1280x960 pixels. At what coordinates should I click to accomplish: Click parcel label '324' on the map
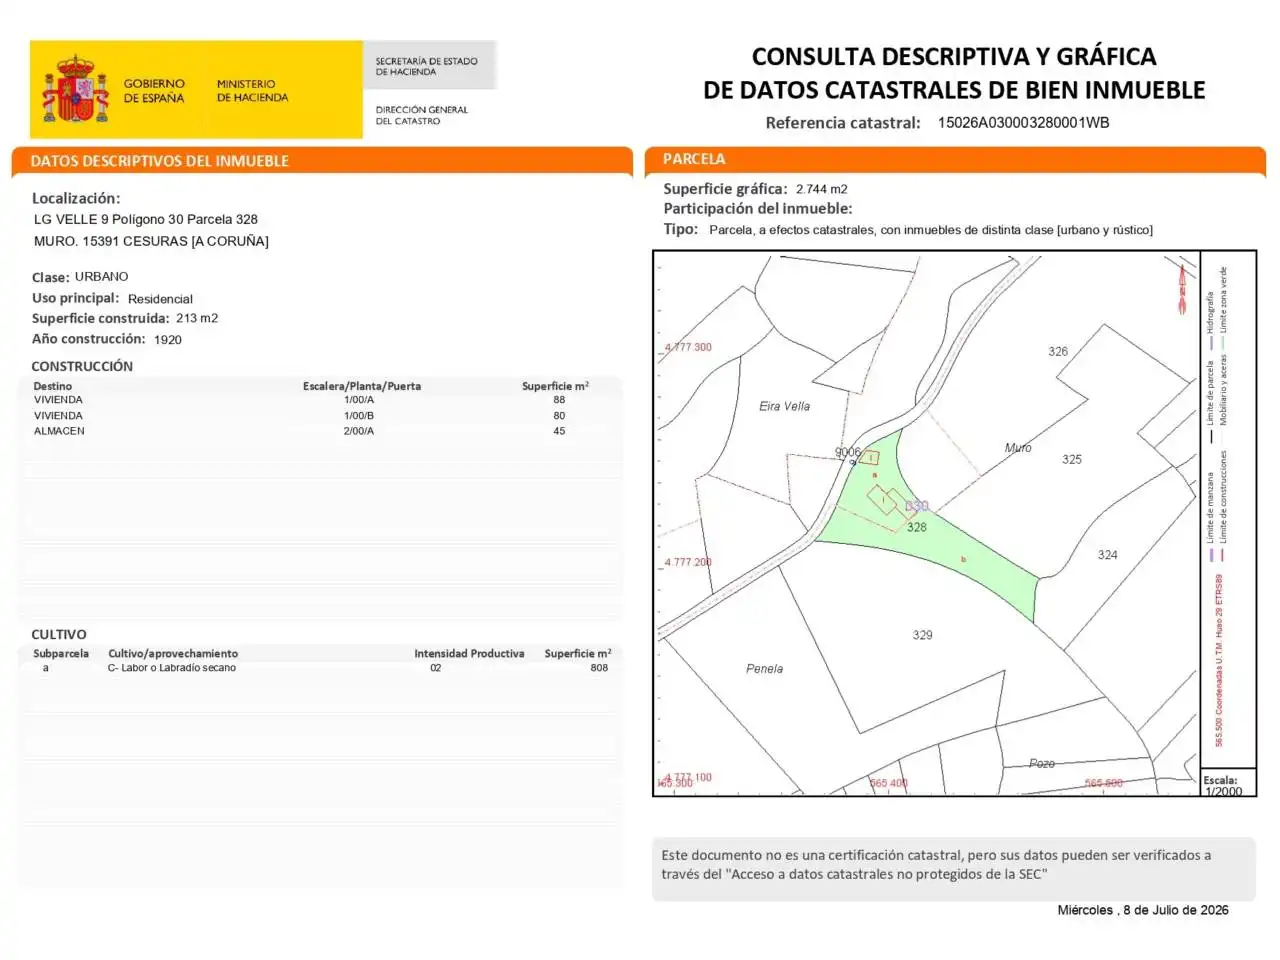pyautogui.click(x=1108, y=555)
